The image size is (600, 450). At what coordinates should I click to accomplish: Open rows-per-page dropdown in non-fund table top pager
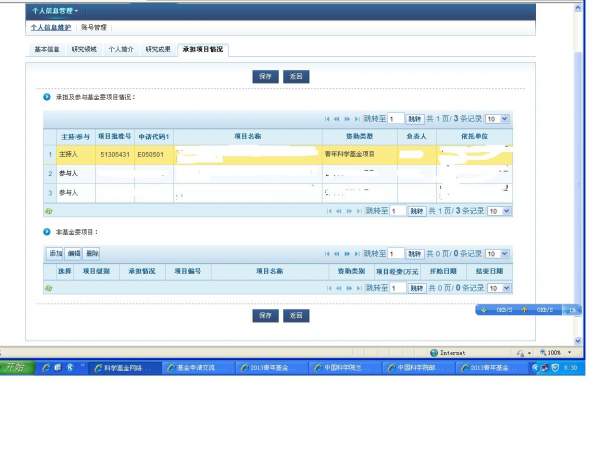497,254
